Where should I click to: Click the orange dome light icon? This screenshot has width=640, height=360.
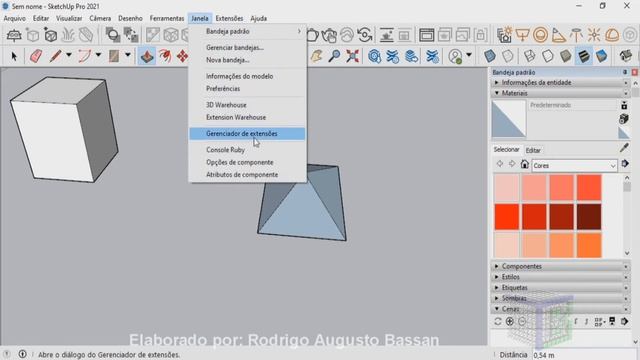coord(612,35)
